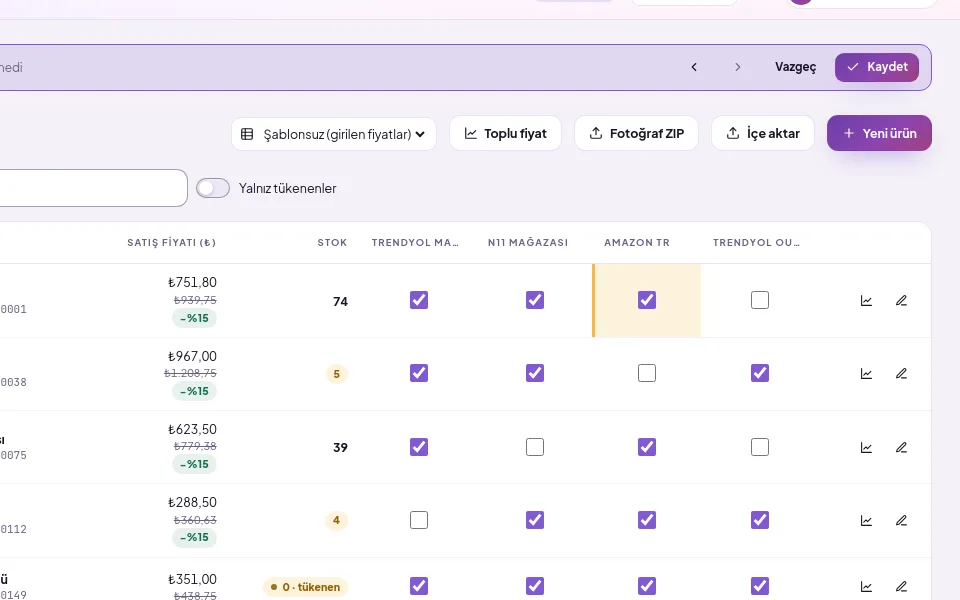Click the stock value 39
This screenshot has width=960, height=600.
click(x=340, y=448)
